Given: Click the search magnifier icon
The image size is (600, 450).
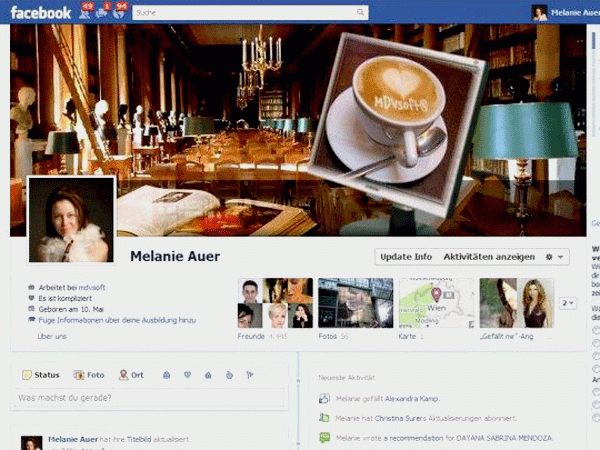Looking at the screenshot, I should tap(360, 12).
